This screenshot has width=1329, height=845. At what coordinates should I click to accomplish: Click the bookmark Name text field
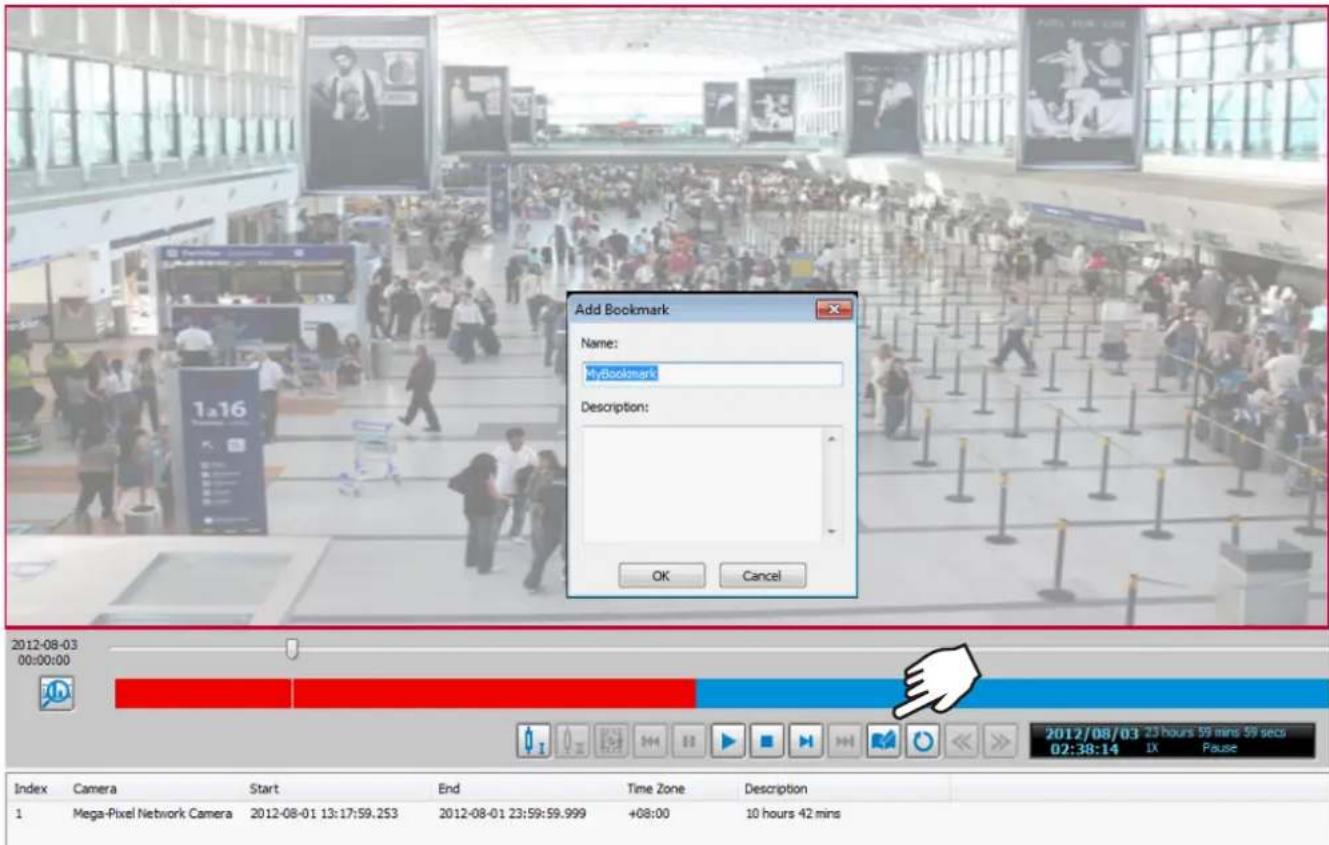712,374
